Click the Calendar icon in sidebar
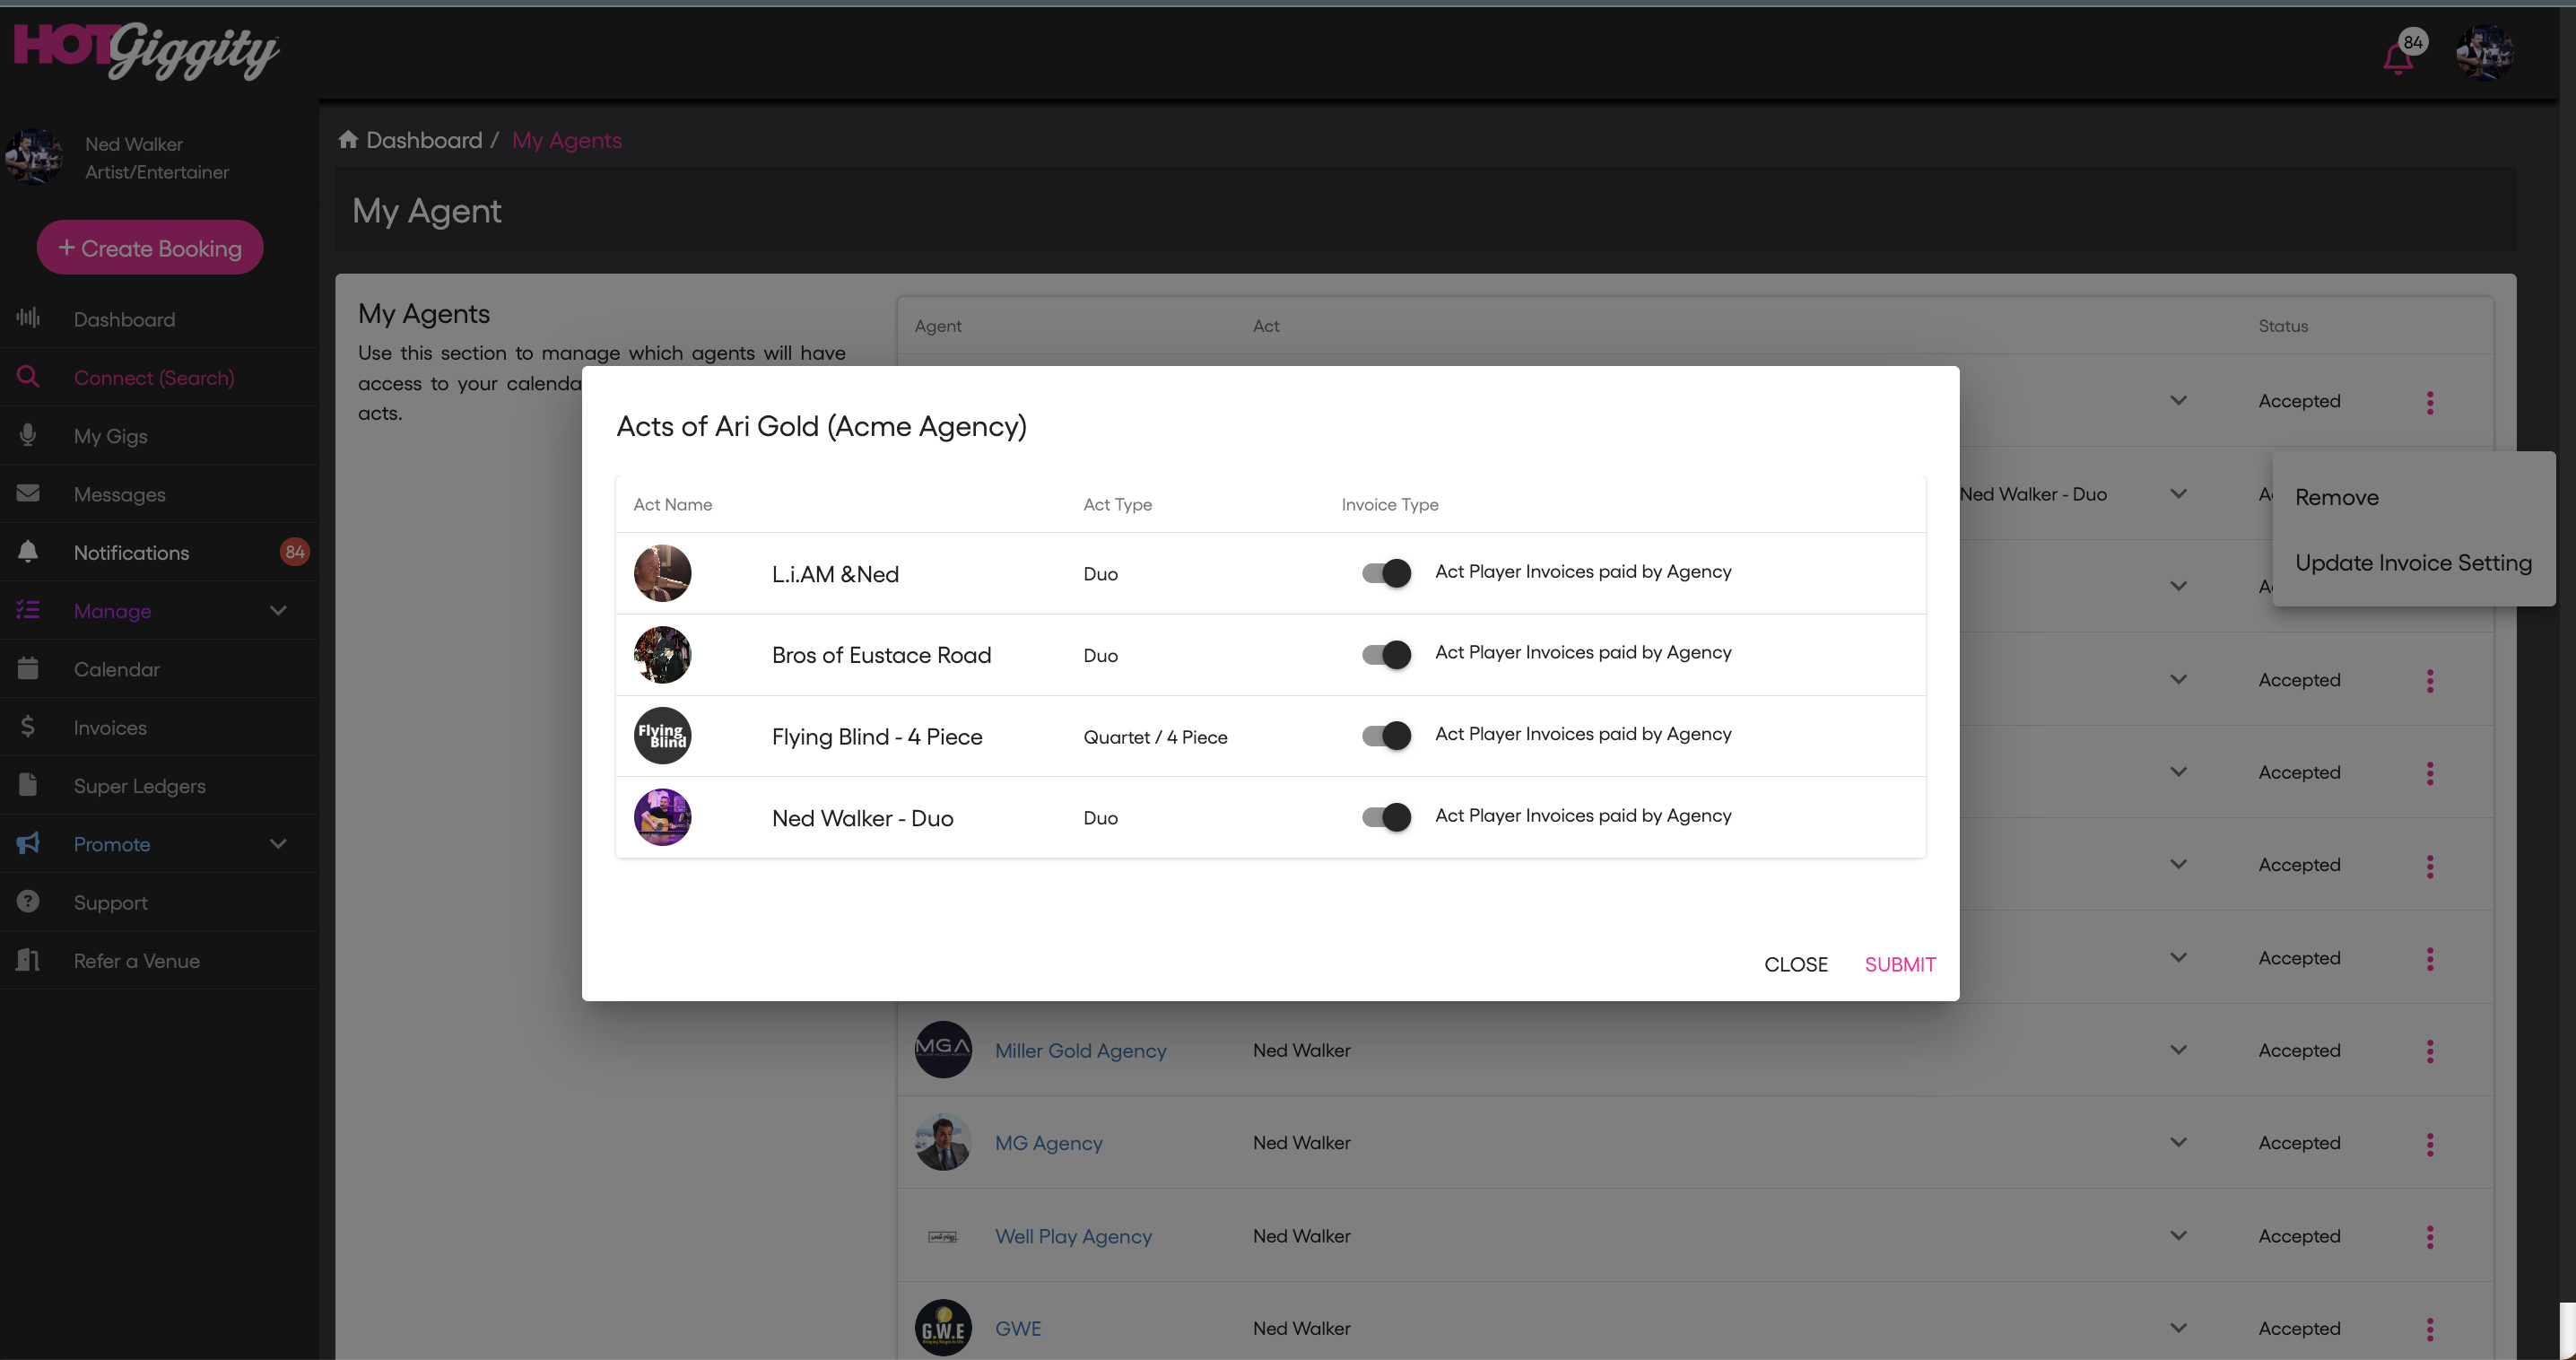The image size is (2576, 1360). coord(28,668)
